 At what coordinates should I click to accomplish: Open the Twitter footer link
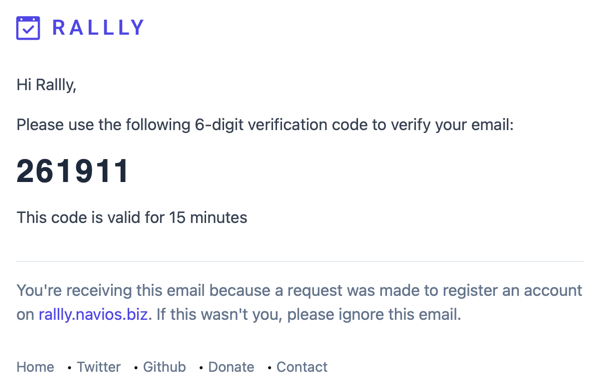point(99,367)
